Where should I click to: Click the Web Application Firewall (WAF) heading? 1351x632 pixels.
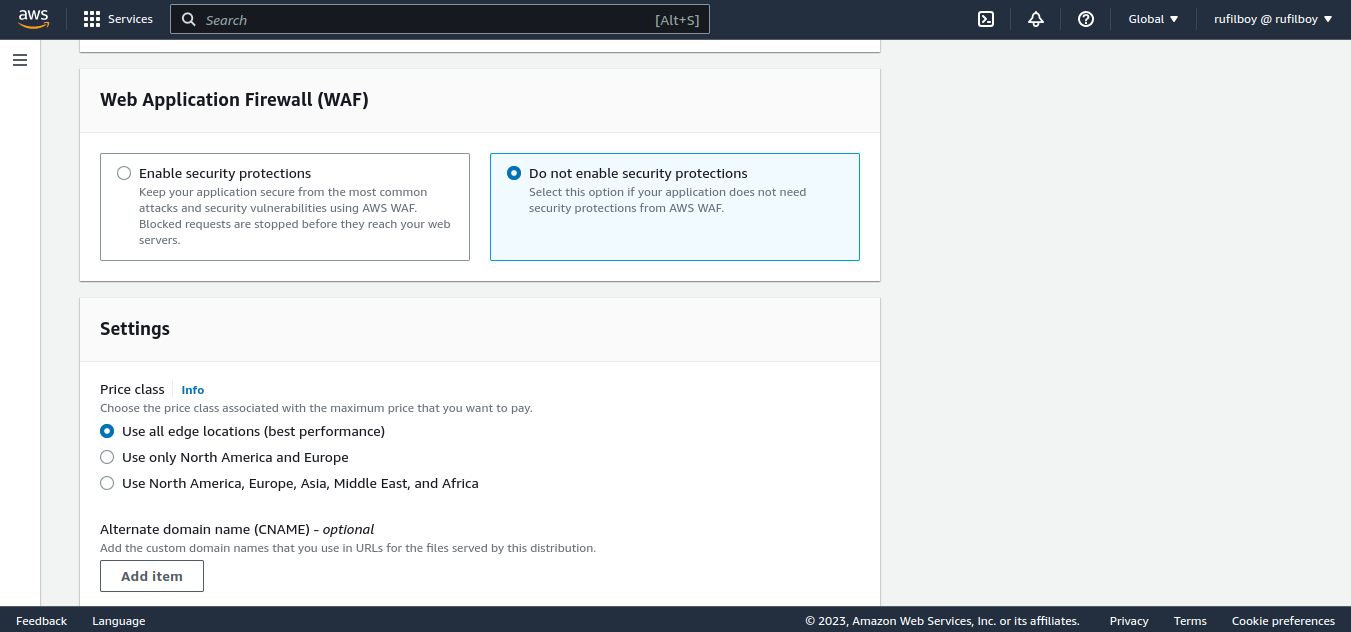tap(234, 100)
